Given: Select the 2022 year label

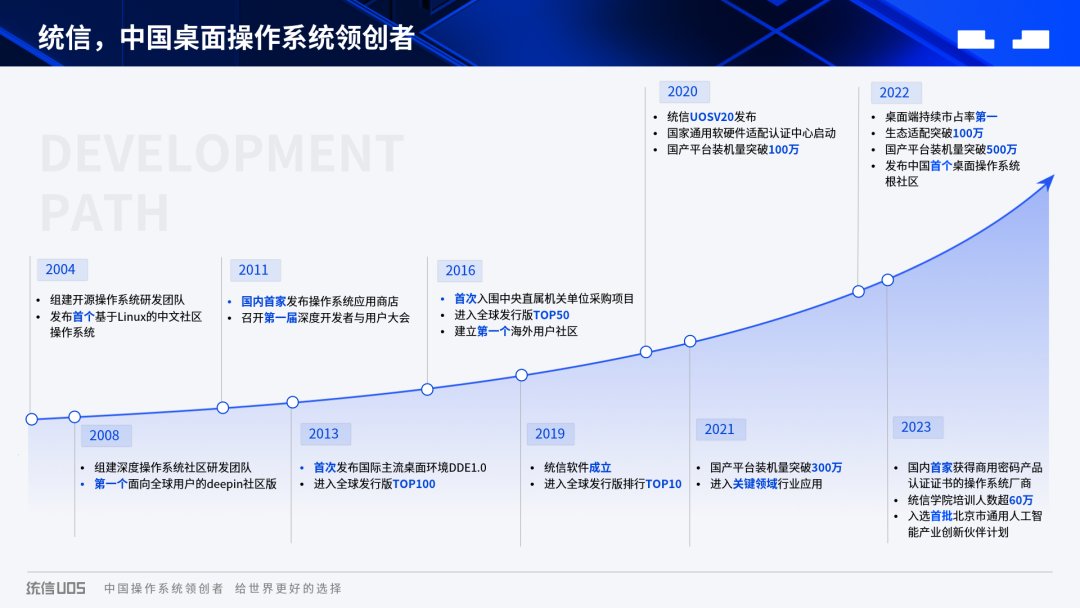Looking at the screenshot, I should click(x=896, y=93).
